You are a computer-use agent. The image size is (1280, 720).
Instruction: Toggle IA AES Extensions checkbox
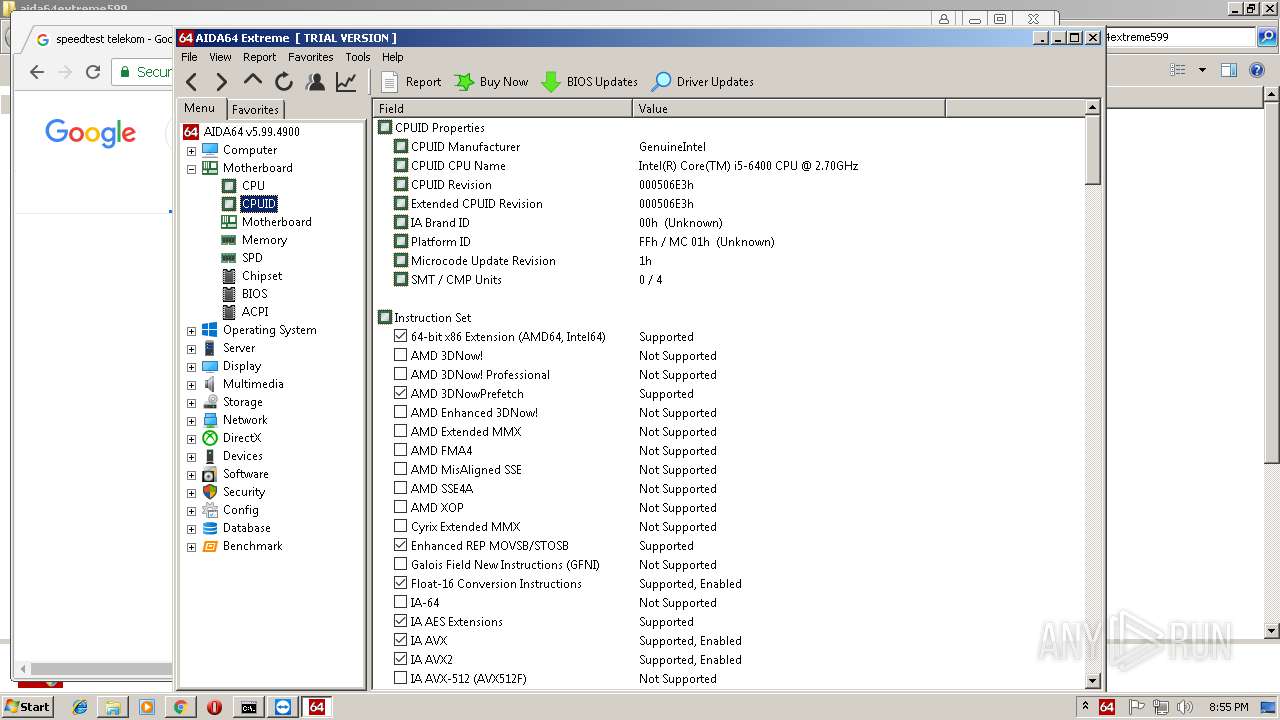401,621
